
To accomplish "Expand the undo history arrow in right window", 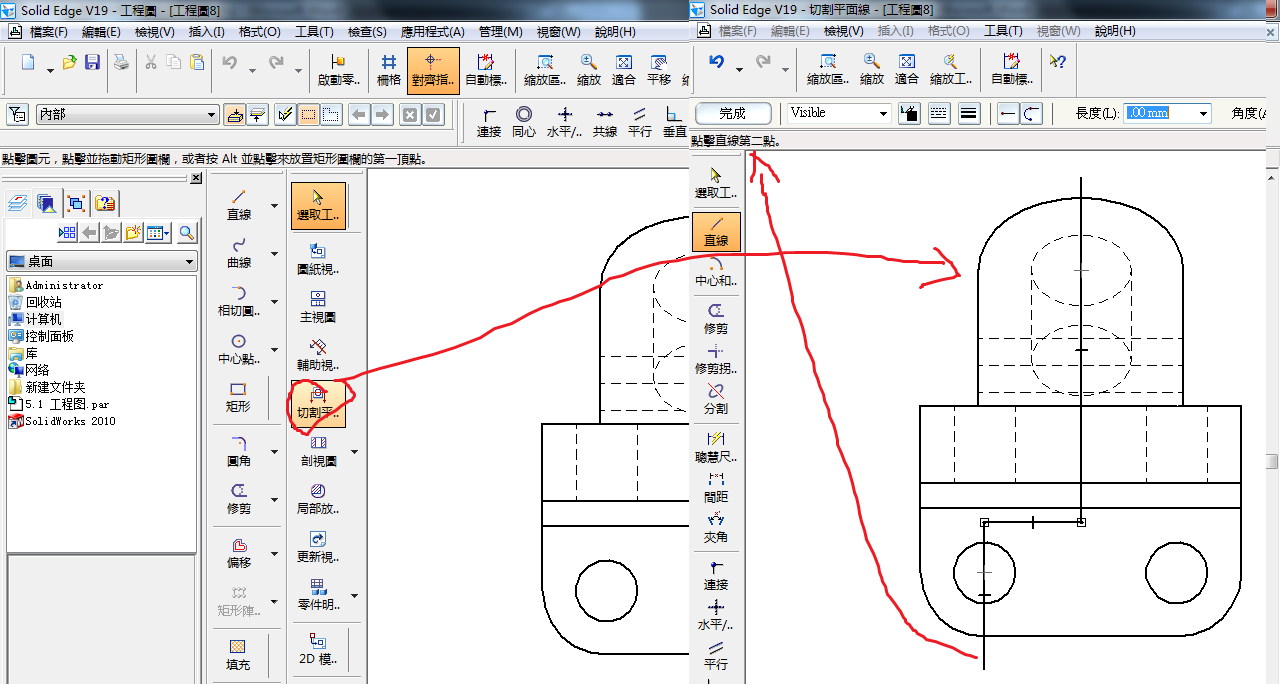I will (x=739, y=68).
